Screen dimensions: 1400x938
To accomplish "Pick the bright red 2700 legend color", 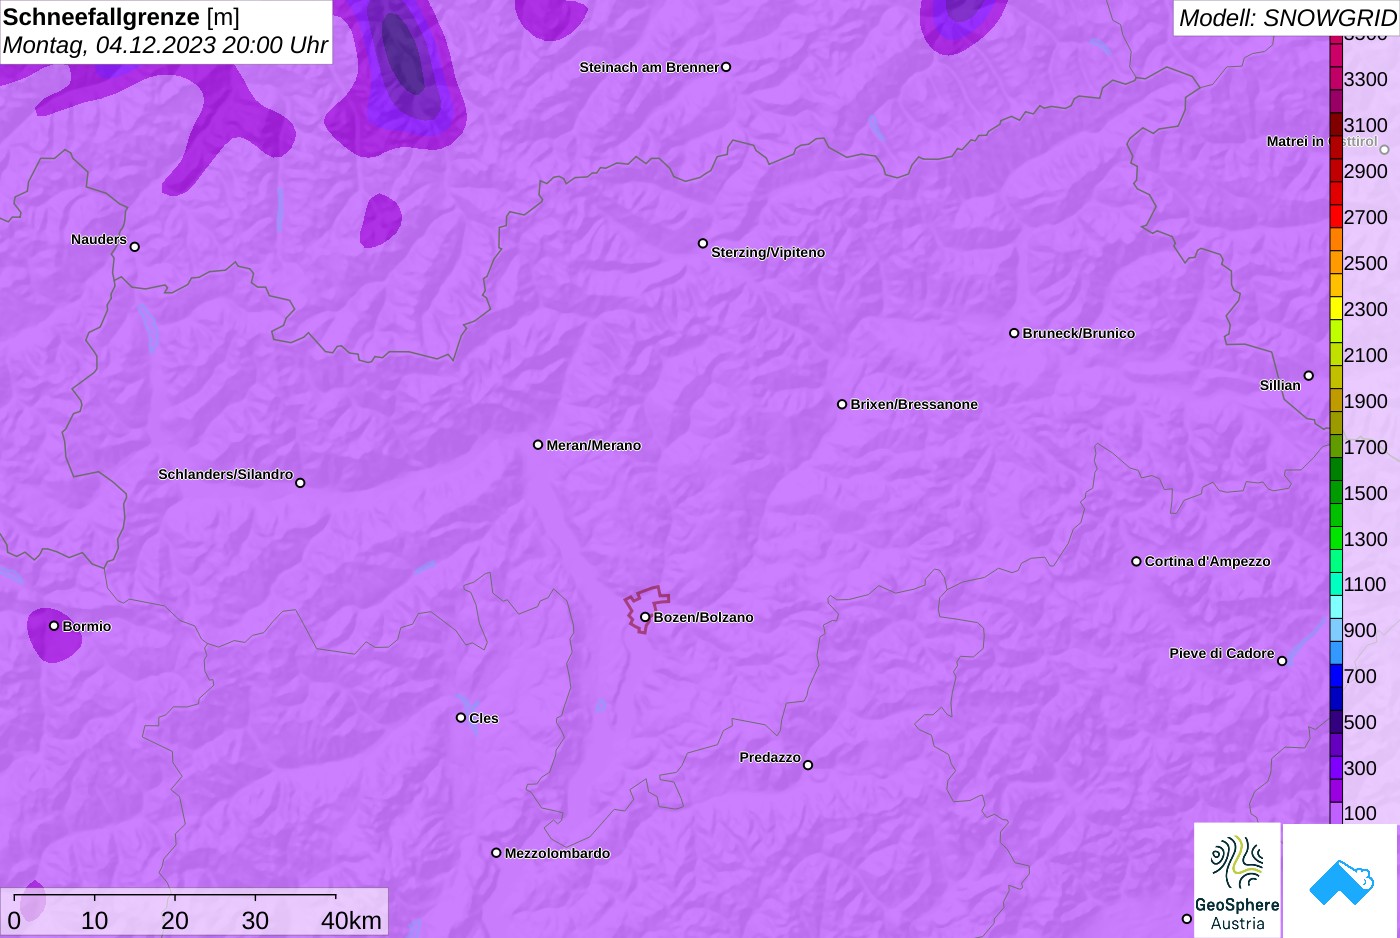I will point(1336,217).
